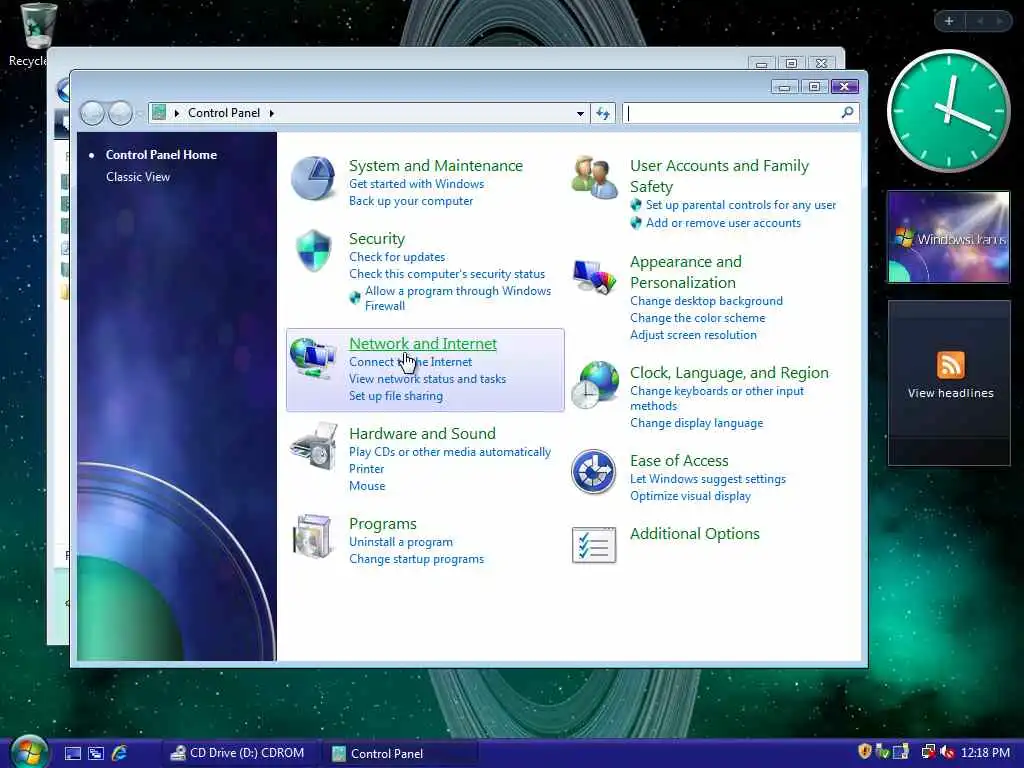Click Adjust screen resolution
Viewport: 1024px width, 768px height.
coord(693,335)
